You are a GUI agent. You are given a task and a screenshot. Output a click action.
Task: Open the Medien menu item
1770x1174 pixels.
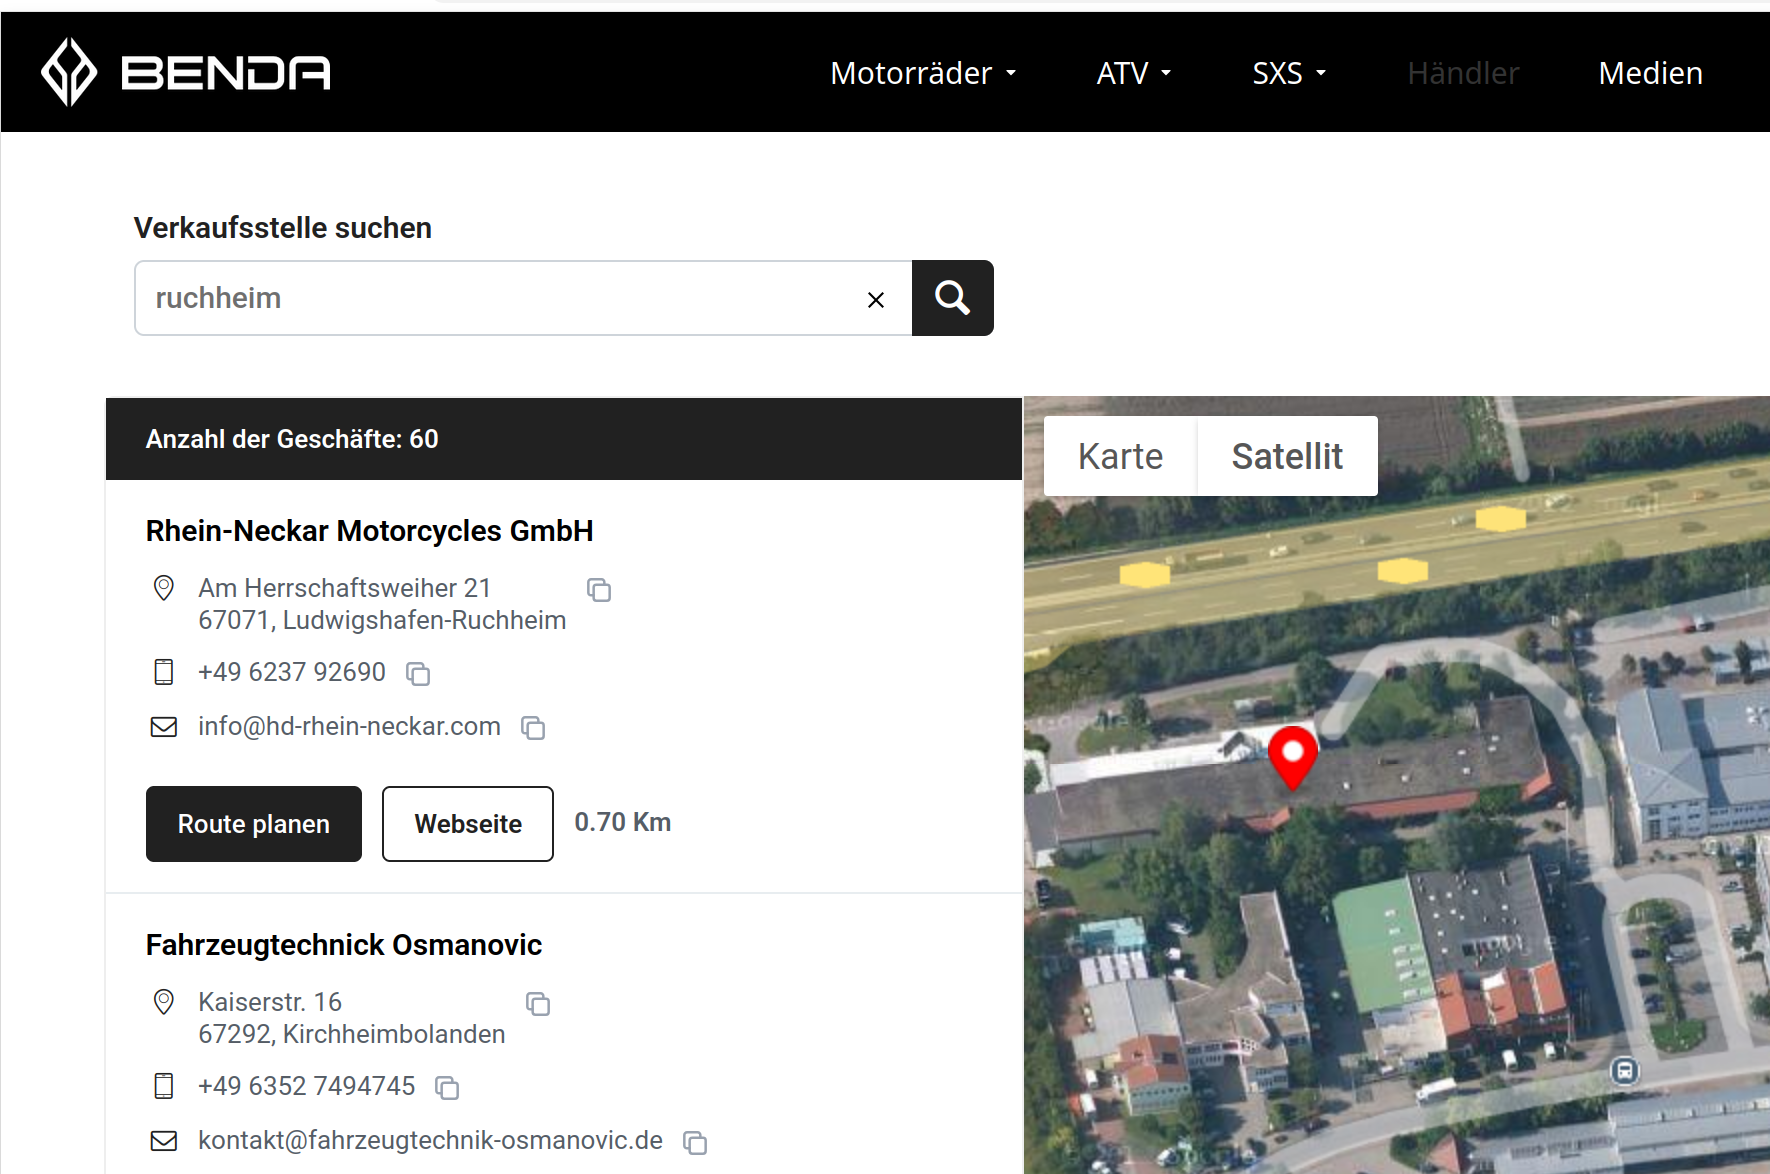[1650, 73]
